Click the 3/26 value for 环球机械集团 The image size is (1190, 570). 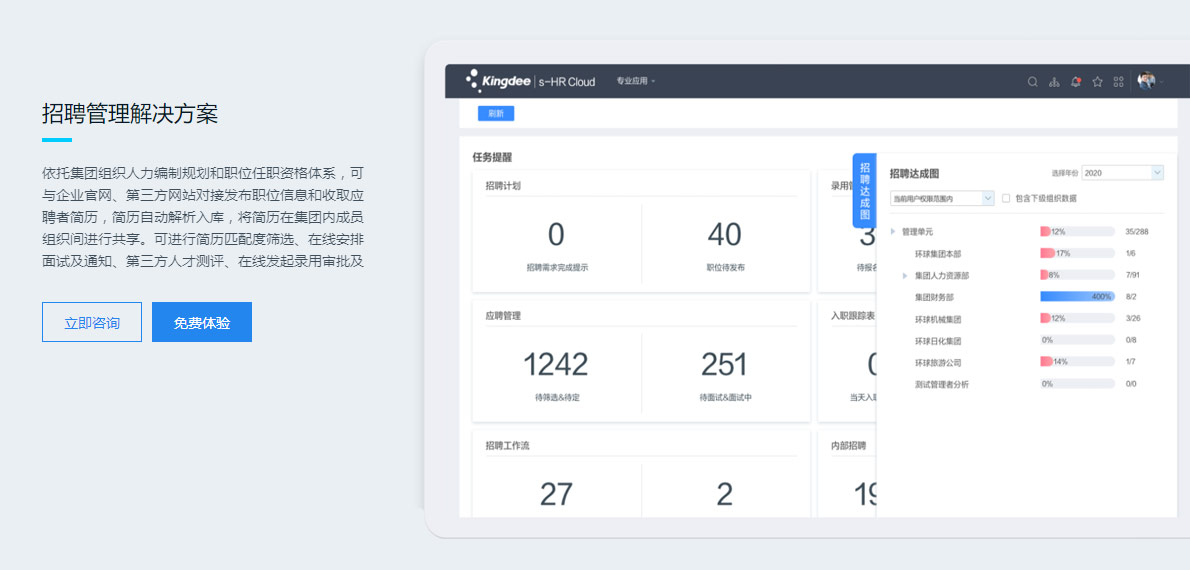[x=1133, y=319]
